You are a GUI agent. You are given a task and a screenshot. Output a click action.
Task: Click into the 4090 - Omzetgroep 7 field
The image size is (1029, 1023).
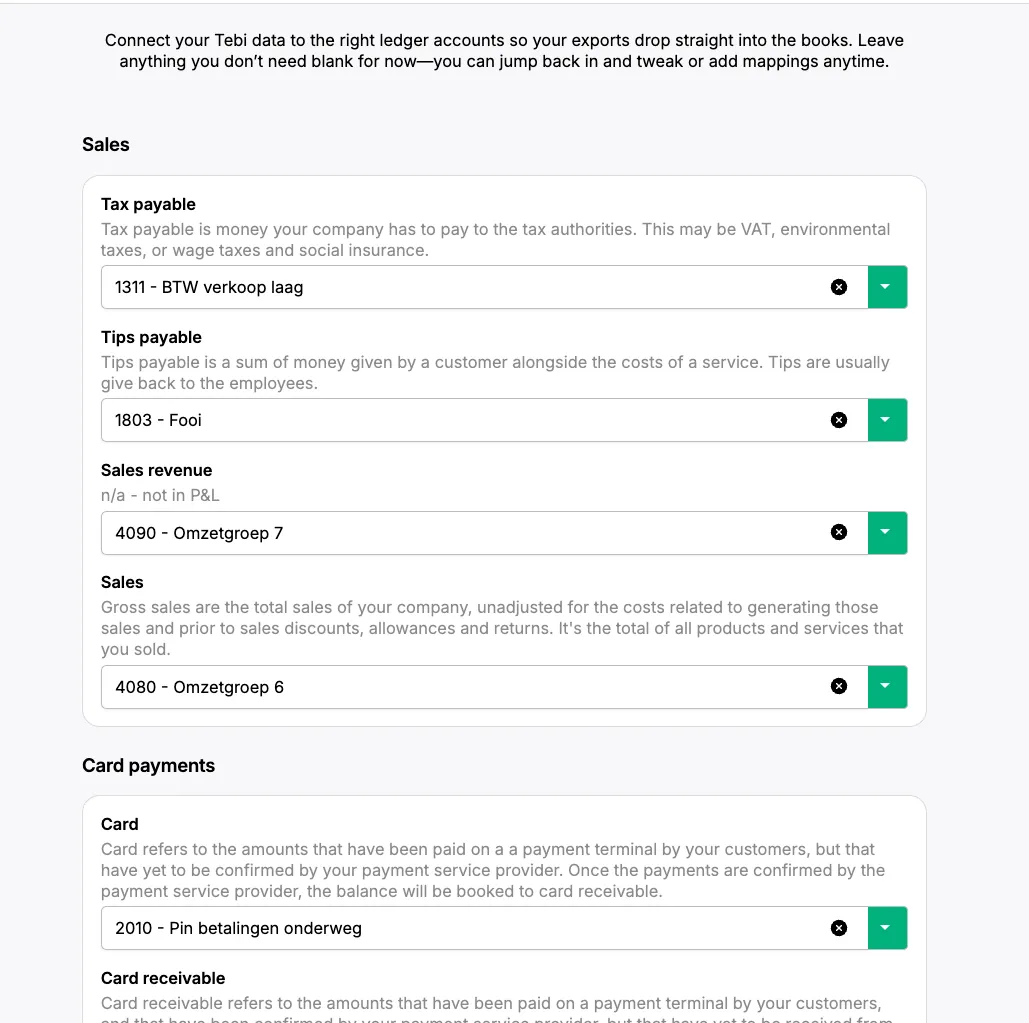460,533
